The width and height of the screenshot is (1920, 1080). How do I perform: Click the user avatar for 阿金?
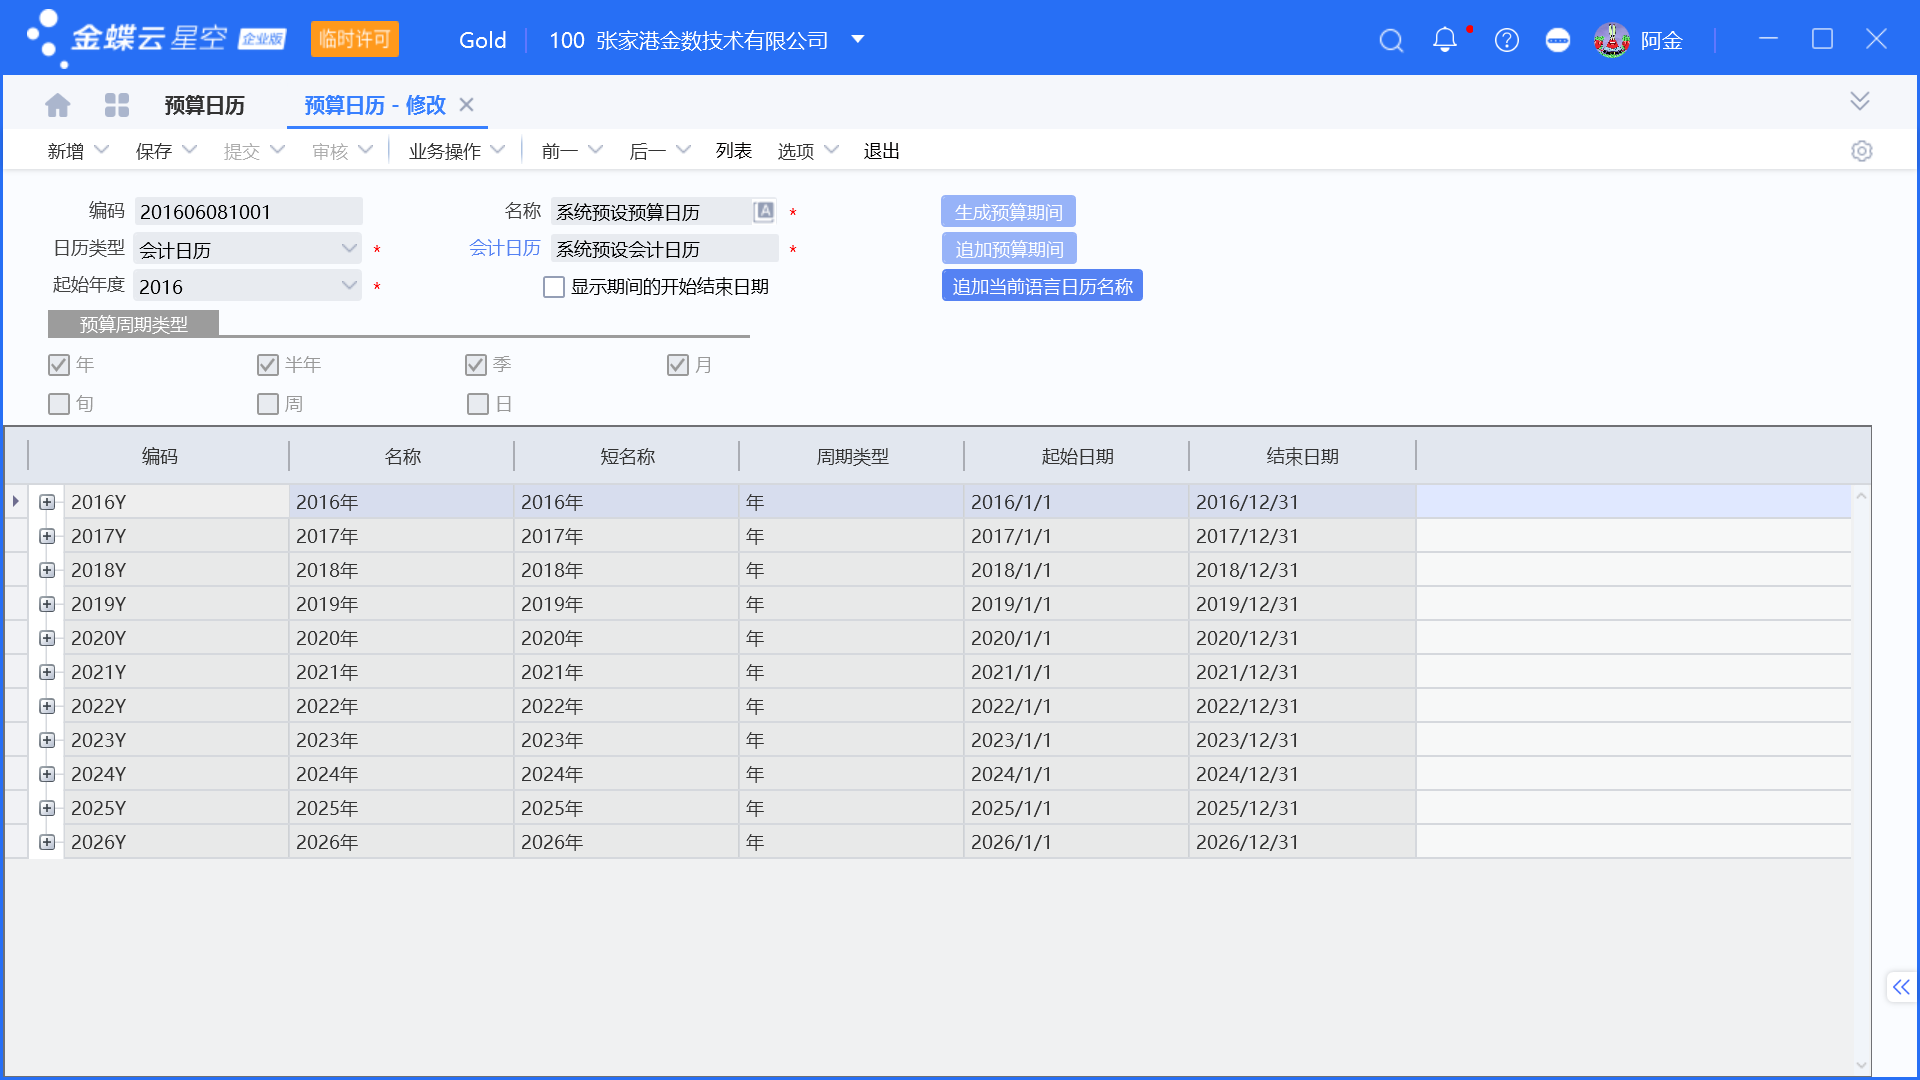(1611, 40)
